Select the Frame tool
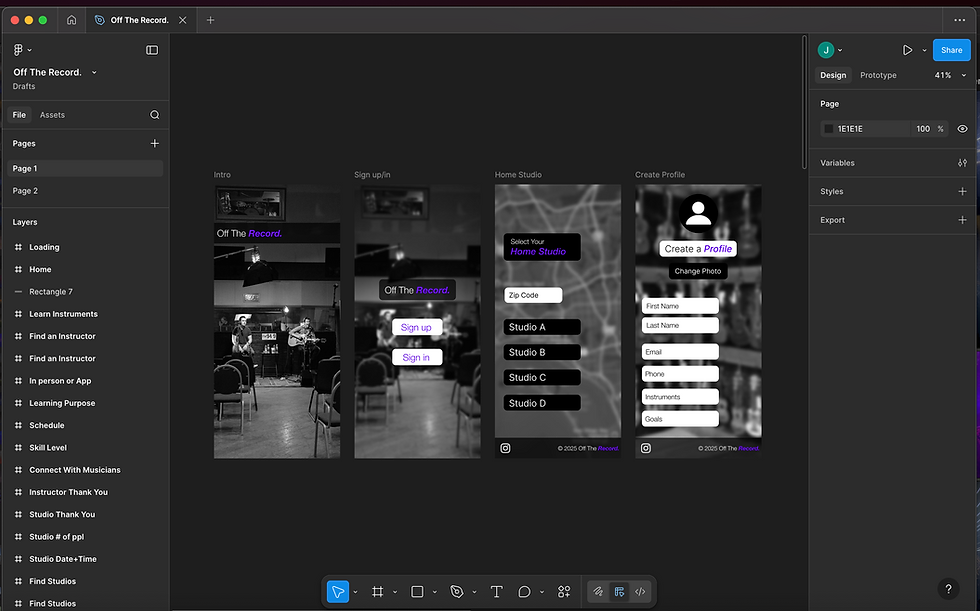The width and height of the screenshot is (980, 611). (378, 591)
